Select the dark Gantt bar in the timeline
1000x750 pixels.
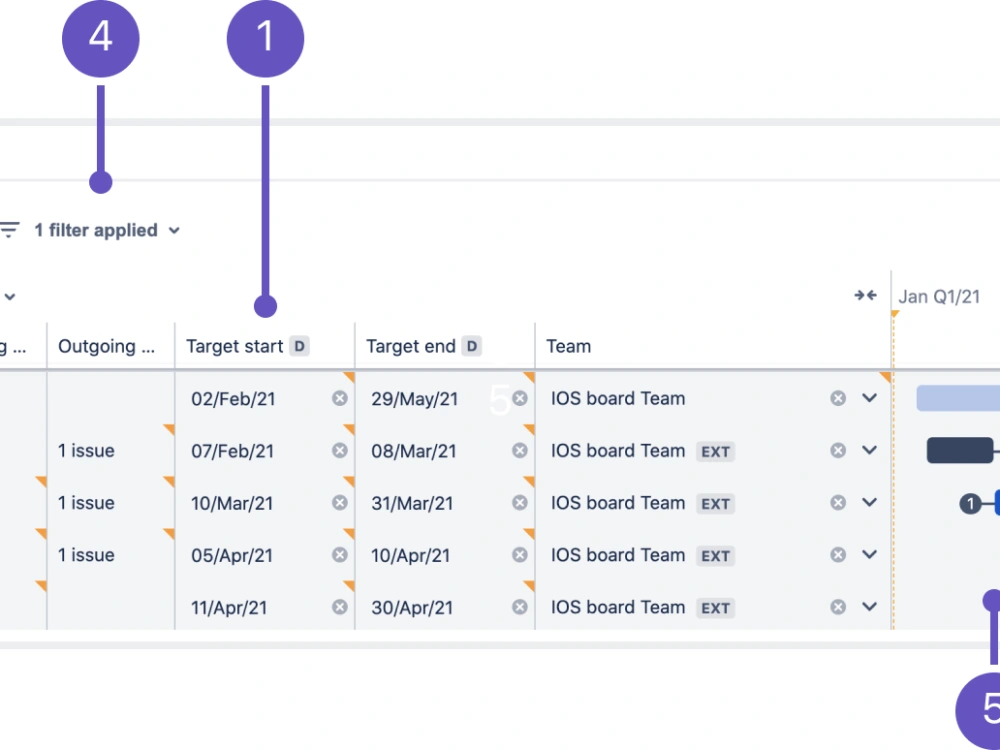959,450
